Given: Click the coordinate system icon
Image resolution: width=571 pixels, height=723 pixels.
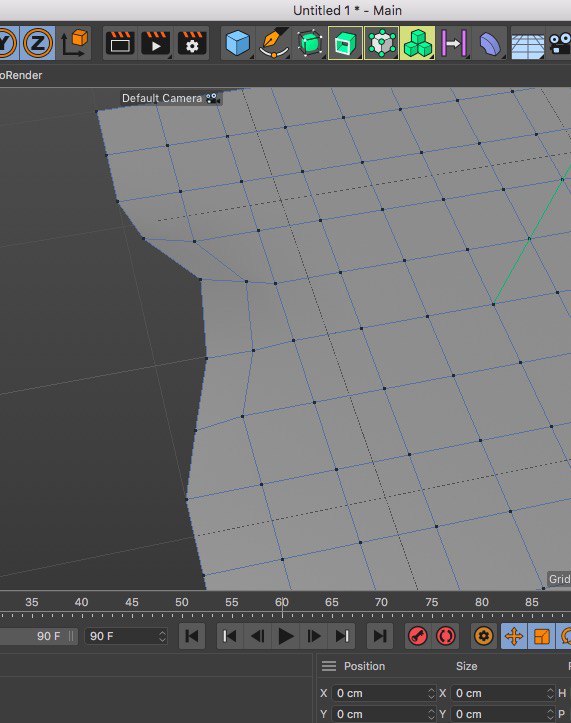Looking at the screenshot, I should tap(74, 43).
